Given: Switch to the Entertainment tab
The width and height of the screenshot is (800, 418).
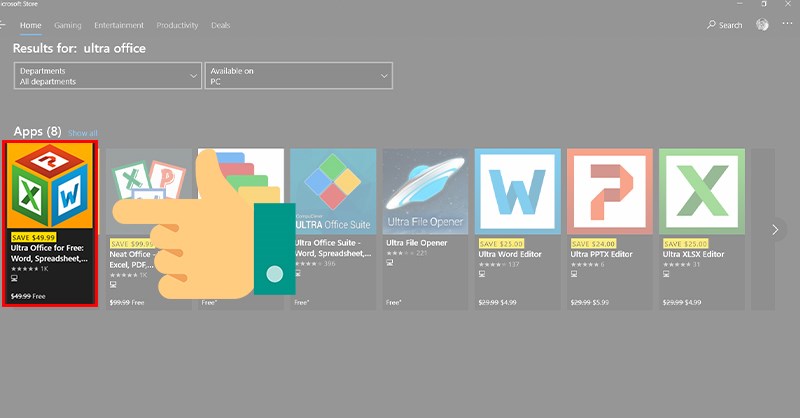Looking at the screenshot, I should pos(119,25).
